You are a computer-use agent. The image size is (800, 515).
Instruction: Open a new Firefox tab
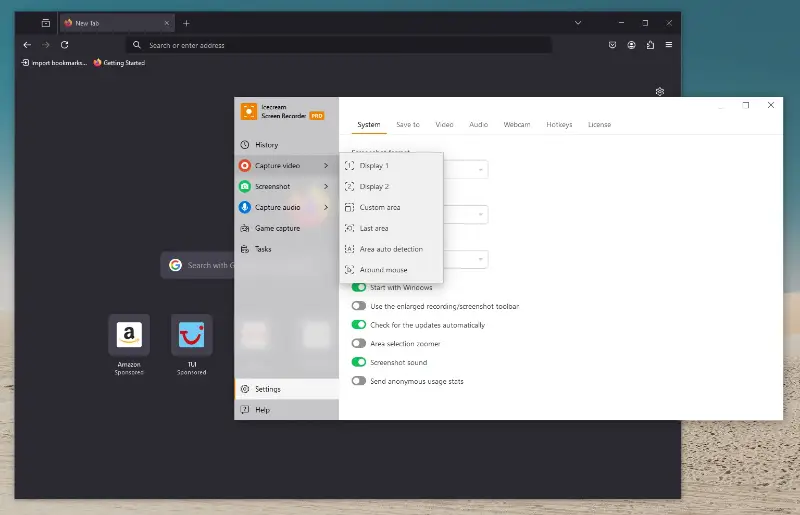186,23
